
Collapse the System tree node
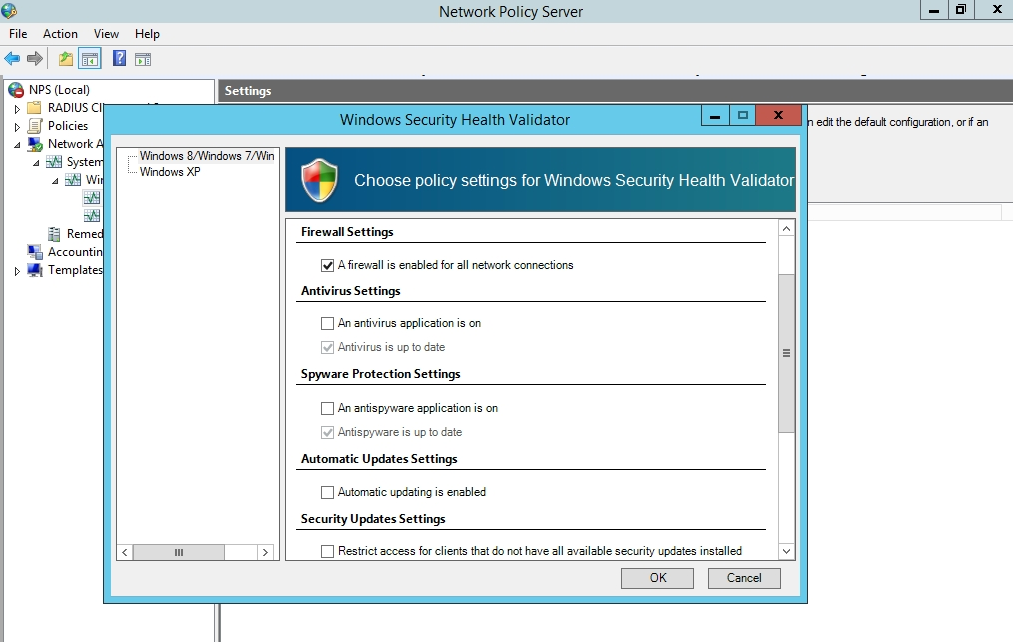coord(37,163)
